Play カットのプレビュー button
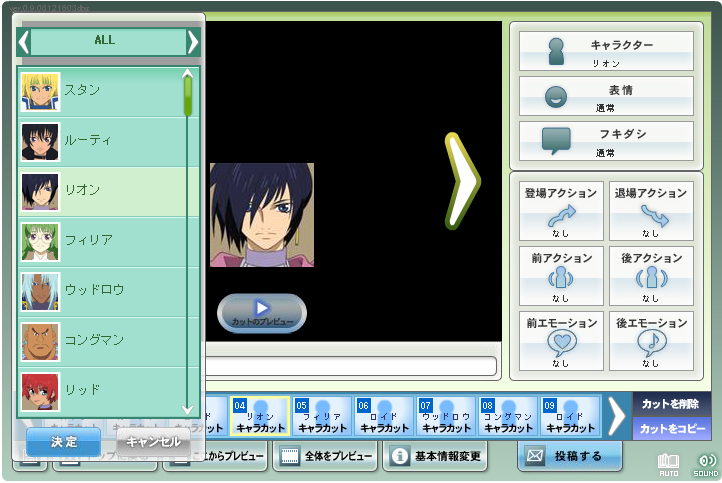Image resolution: width=722 pixels, height=483 pixels. (262, 313)
